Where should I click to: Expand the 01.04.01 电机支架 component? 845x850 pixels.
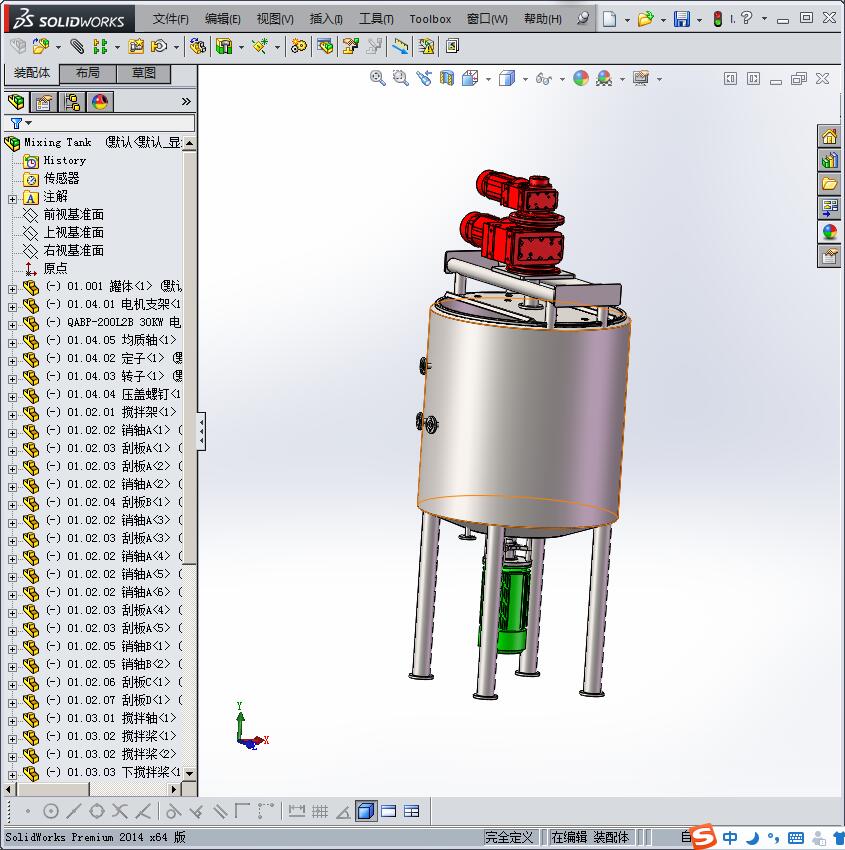[12, 307]
